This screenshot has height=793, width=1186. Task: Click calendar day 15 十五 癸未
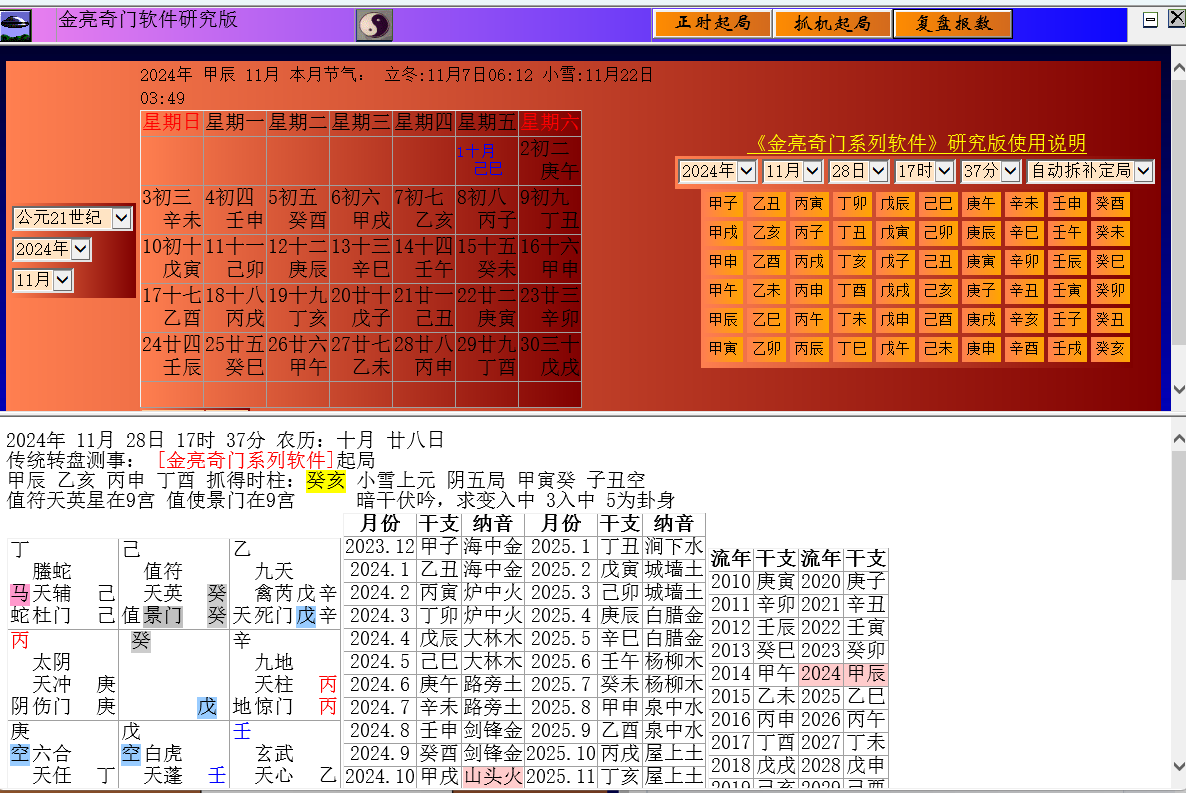click(486, 258)
